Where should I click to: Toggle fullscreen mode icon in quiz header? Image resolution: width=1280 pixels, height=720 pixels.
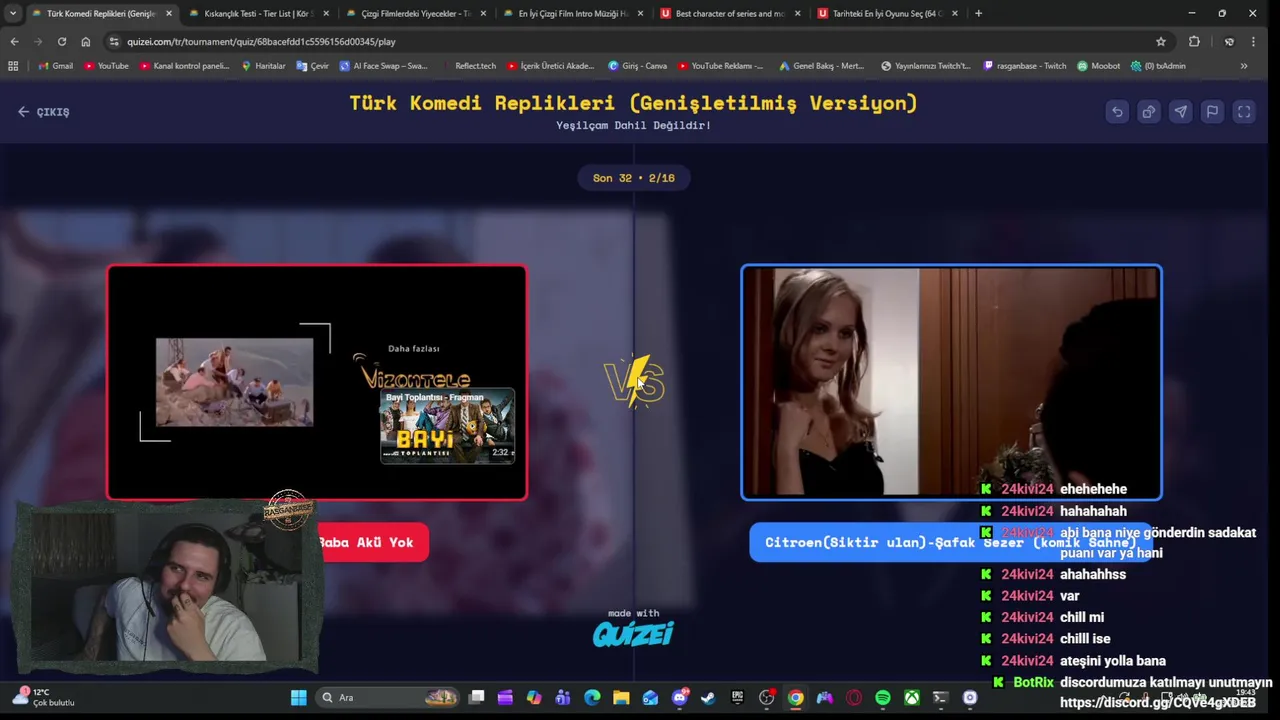1244,112
